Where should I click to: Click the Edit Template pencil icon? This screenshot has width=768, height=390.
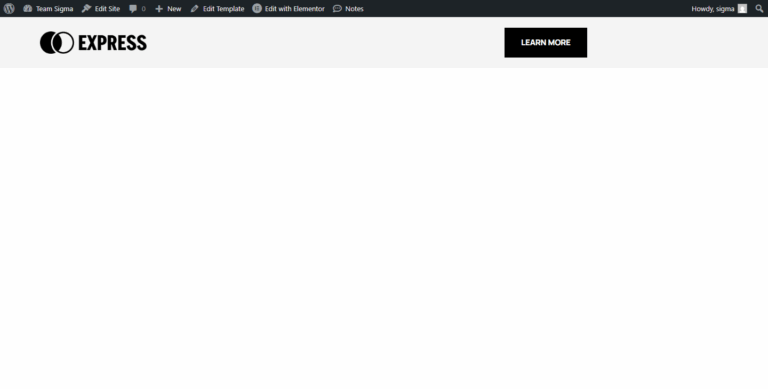pos(194,9)
